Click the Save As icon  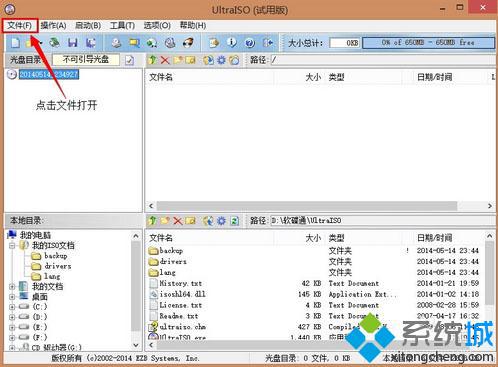click(x=90, y=43)
